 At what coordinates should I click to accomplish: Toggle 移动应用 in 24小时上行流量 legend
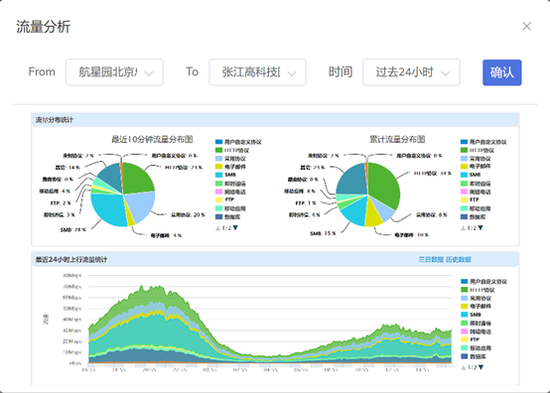pos(476,348)
